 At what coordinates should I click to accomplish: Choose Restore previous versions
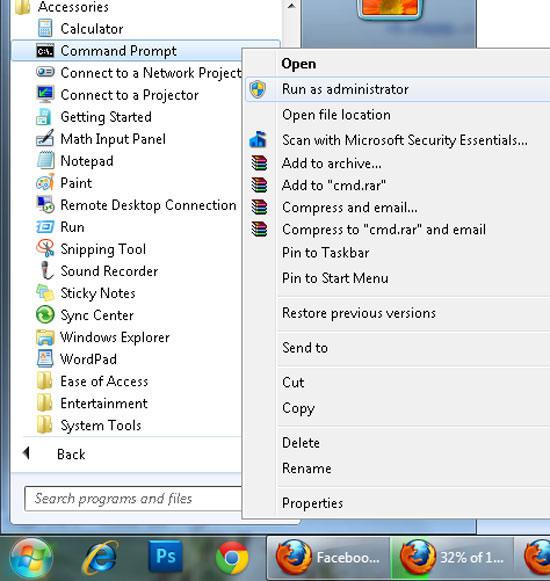coord(397,313)
